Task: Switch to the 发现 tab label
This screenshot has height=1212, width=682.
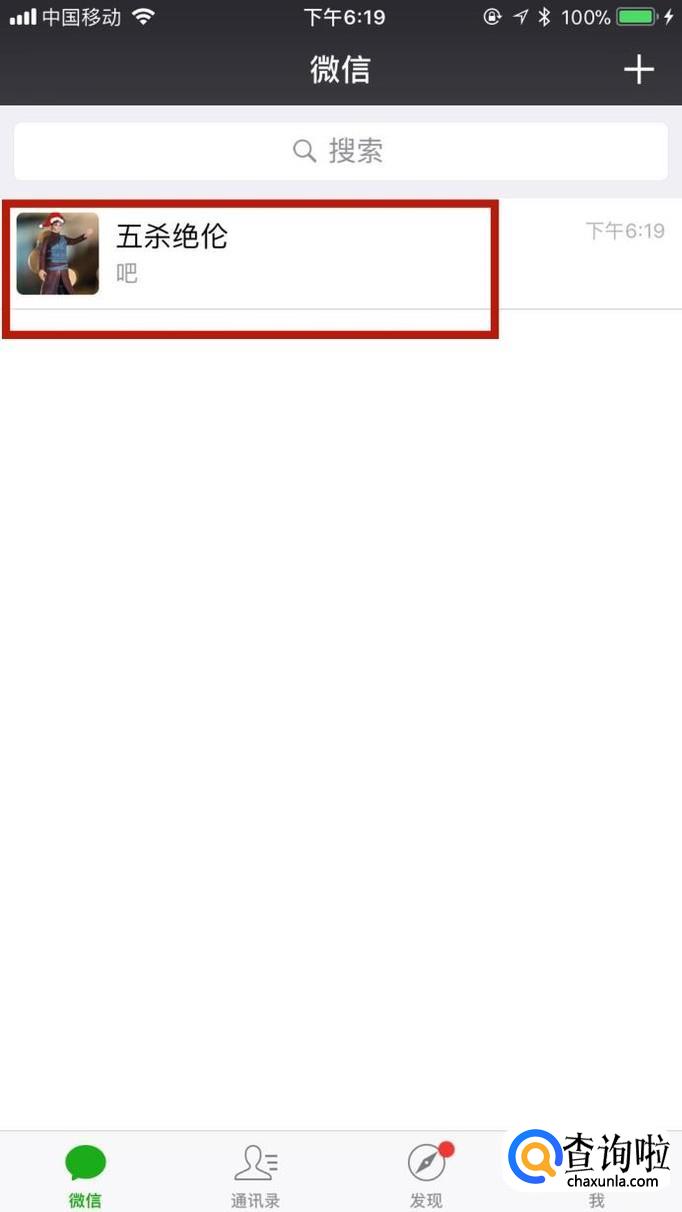Action: pos(426,1201)
